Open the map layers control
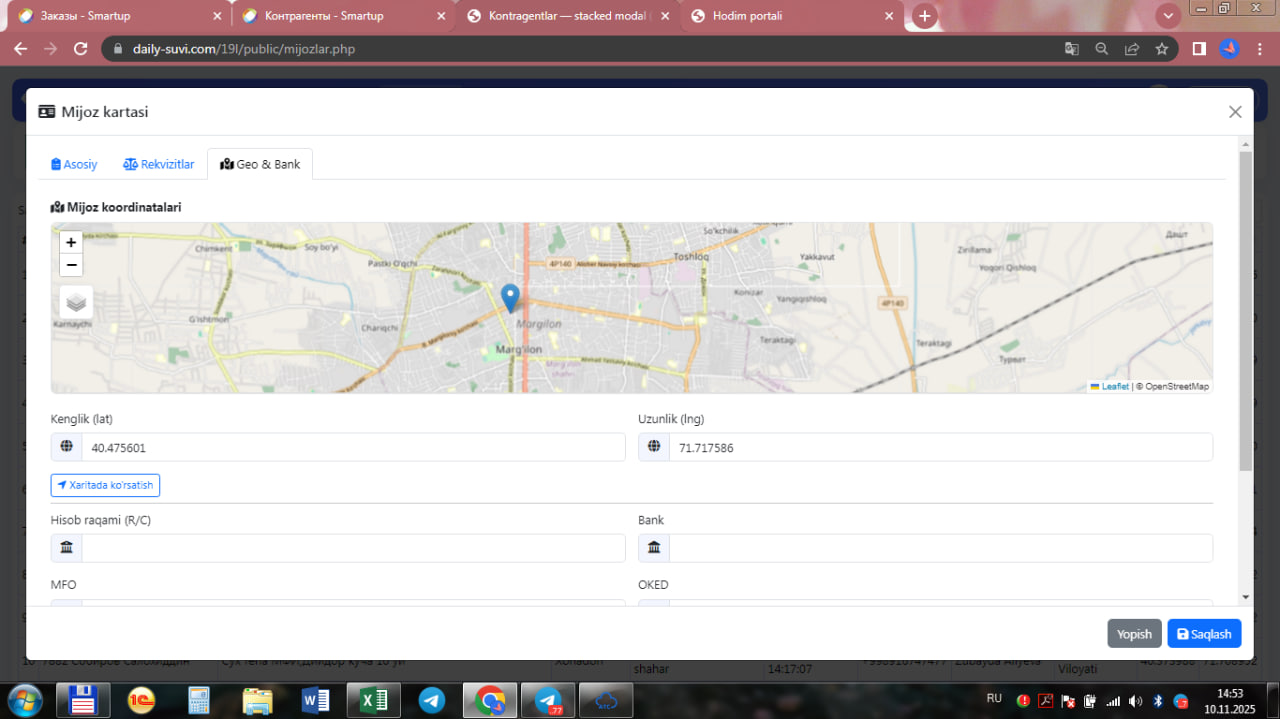The image size is (1280, 719). (x=76, y=301)
